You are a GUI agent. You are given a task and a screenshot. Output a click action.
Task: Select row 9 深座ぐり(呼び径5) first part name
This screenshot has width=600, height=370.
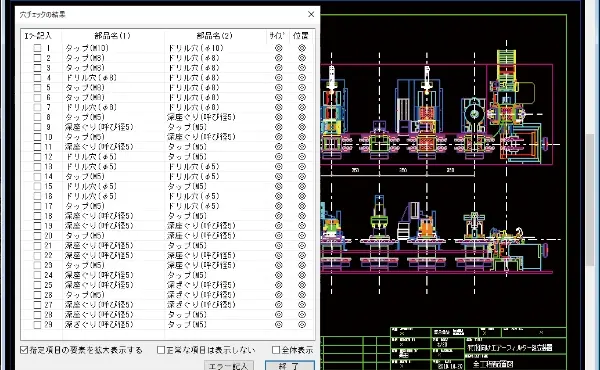pyautogui.click(x=99, y=127)
